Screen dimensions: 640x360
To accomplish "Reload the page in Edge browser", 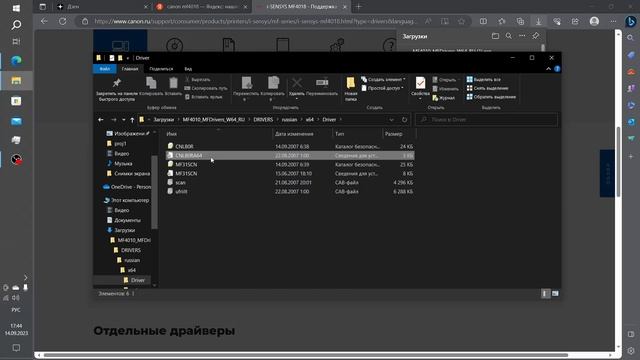I will 62,21.
